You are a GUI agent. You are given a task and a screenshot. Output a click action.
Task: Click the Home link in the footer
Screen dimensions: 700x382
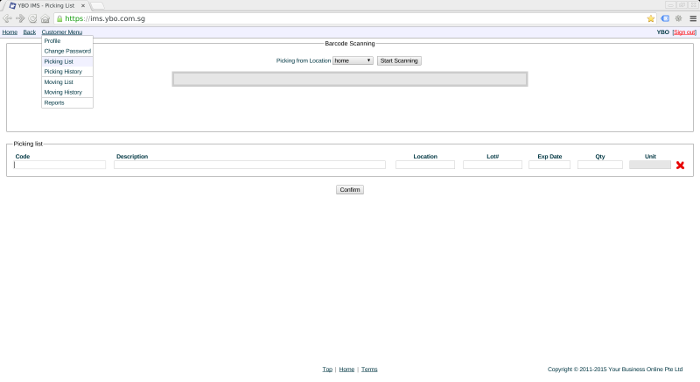pyautogui.click(x=346, y=369)
